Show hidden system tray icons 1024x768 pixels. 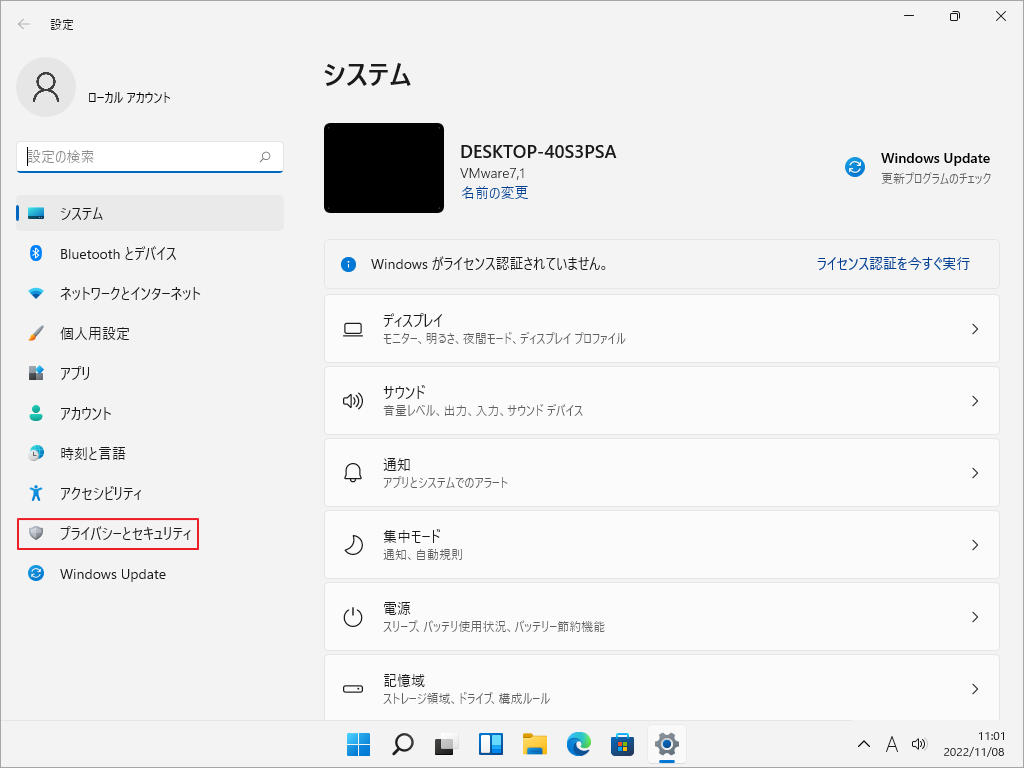pyautogui.click(x=864, y=744)
